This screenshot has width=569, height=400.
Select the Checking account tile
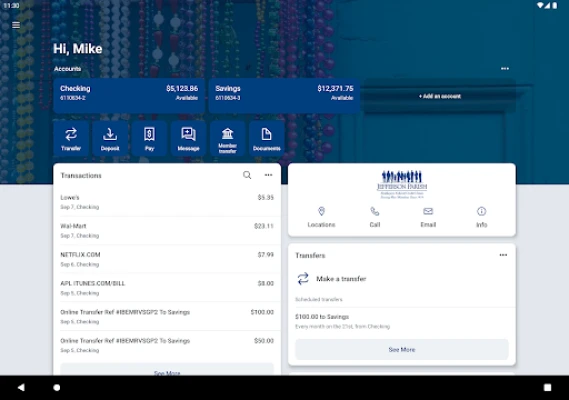click(x=129, y=96)
